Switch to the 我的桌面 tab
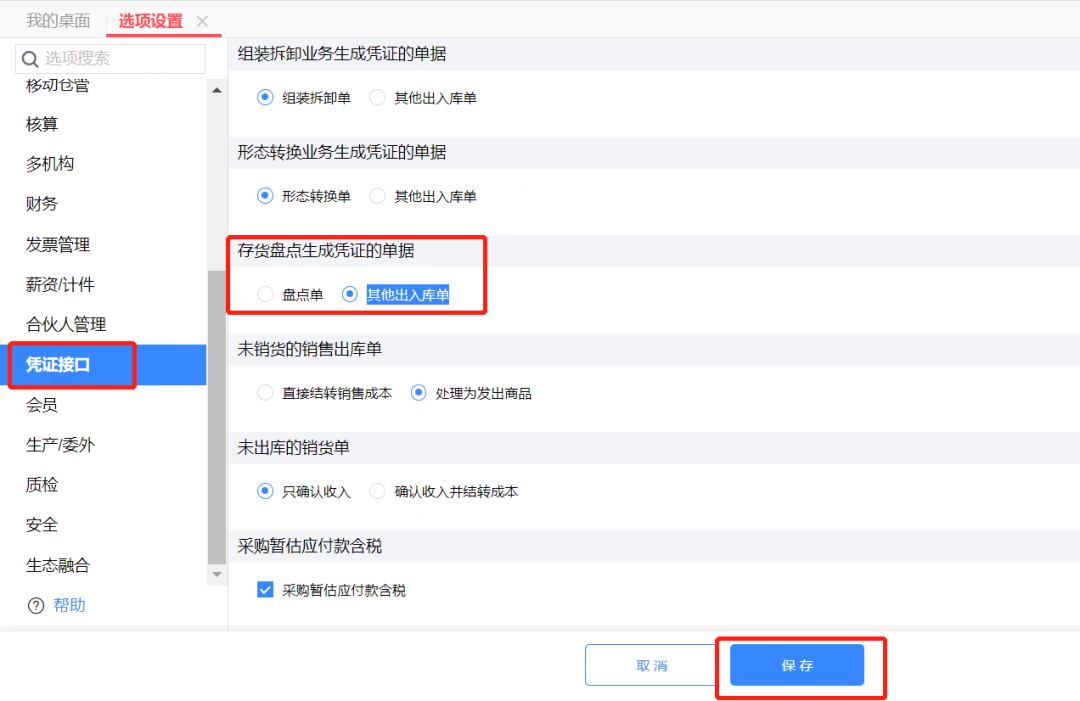 click(58, 21)
